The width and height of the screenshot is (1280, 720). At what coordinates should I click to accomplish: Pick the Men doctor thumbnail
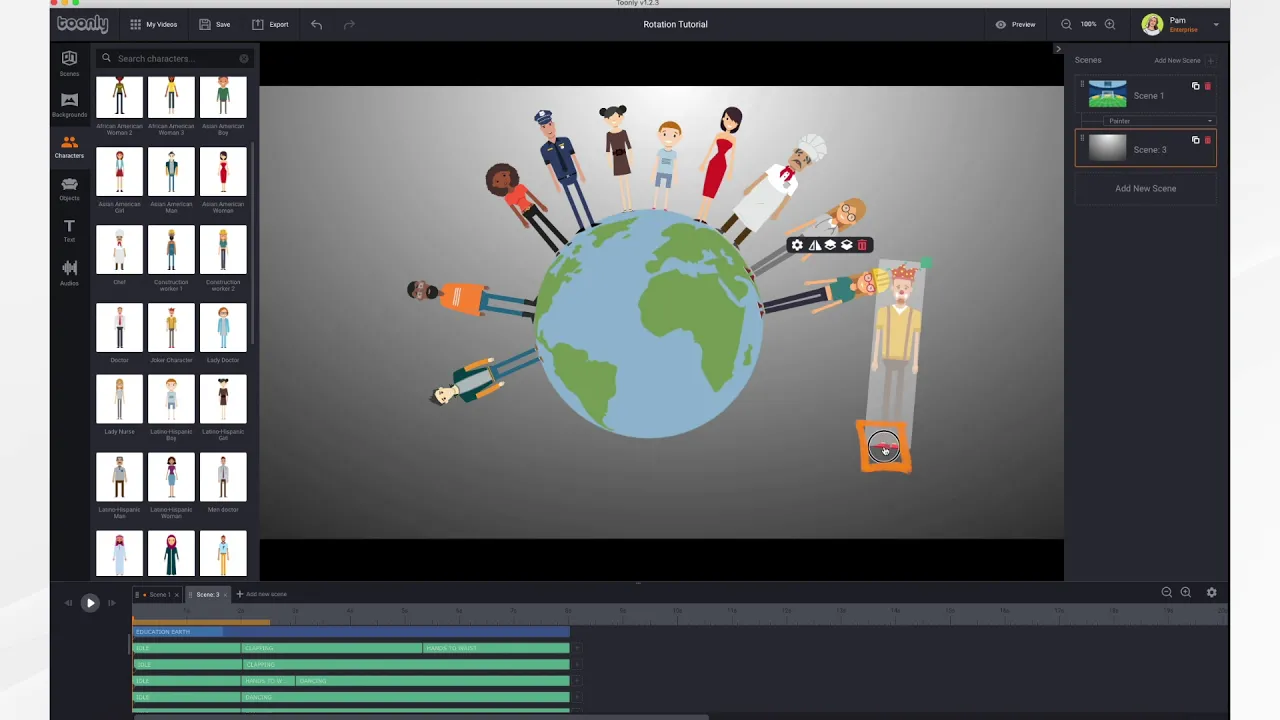click(x=223, y=477)
